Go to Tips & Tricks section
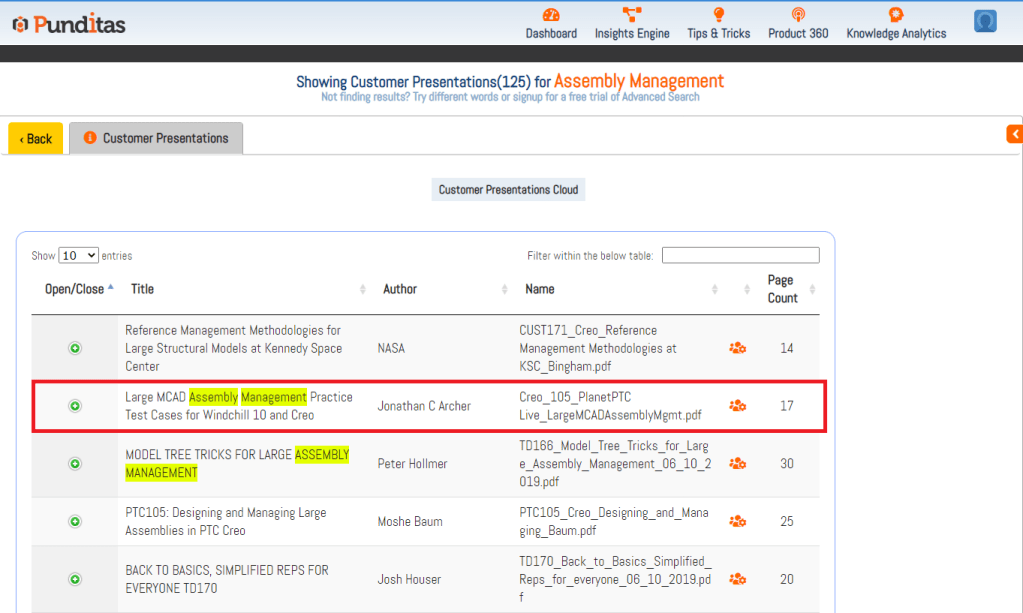 point(718,23)
